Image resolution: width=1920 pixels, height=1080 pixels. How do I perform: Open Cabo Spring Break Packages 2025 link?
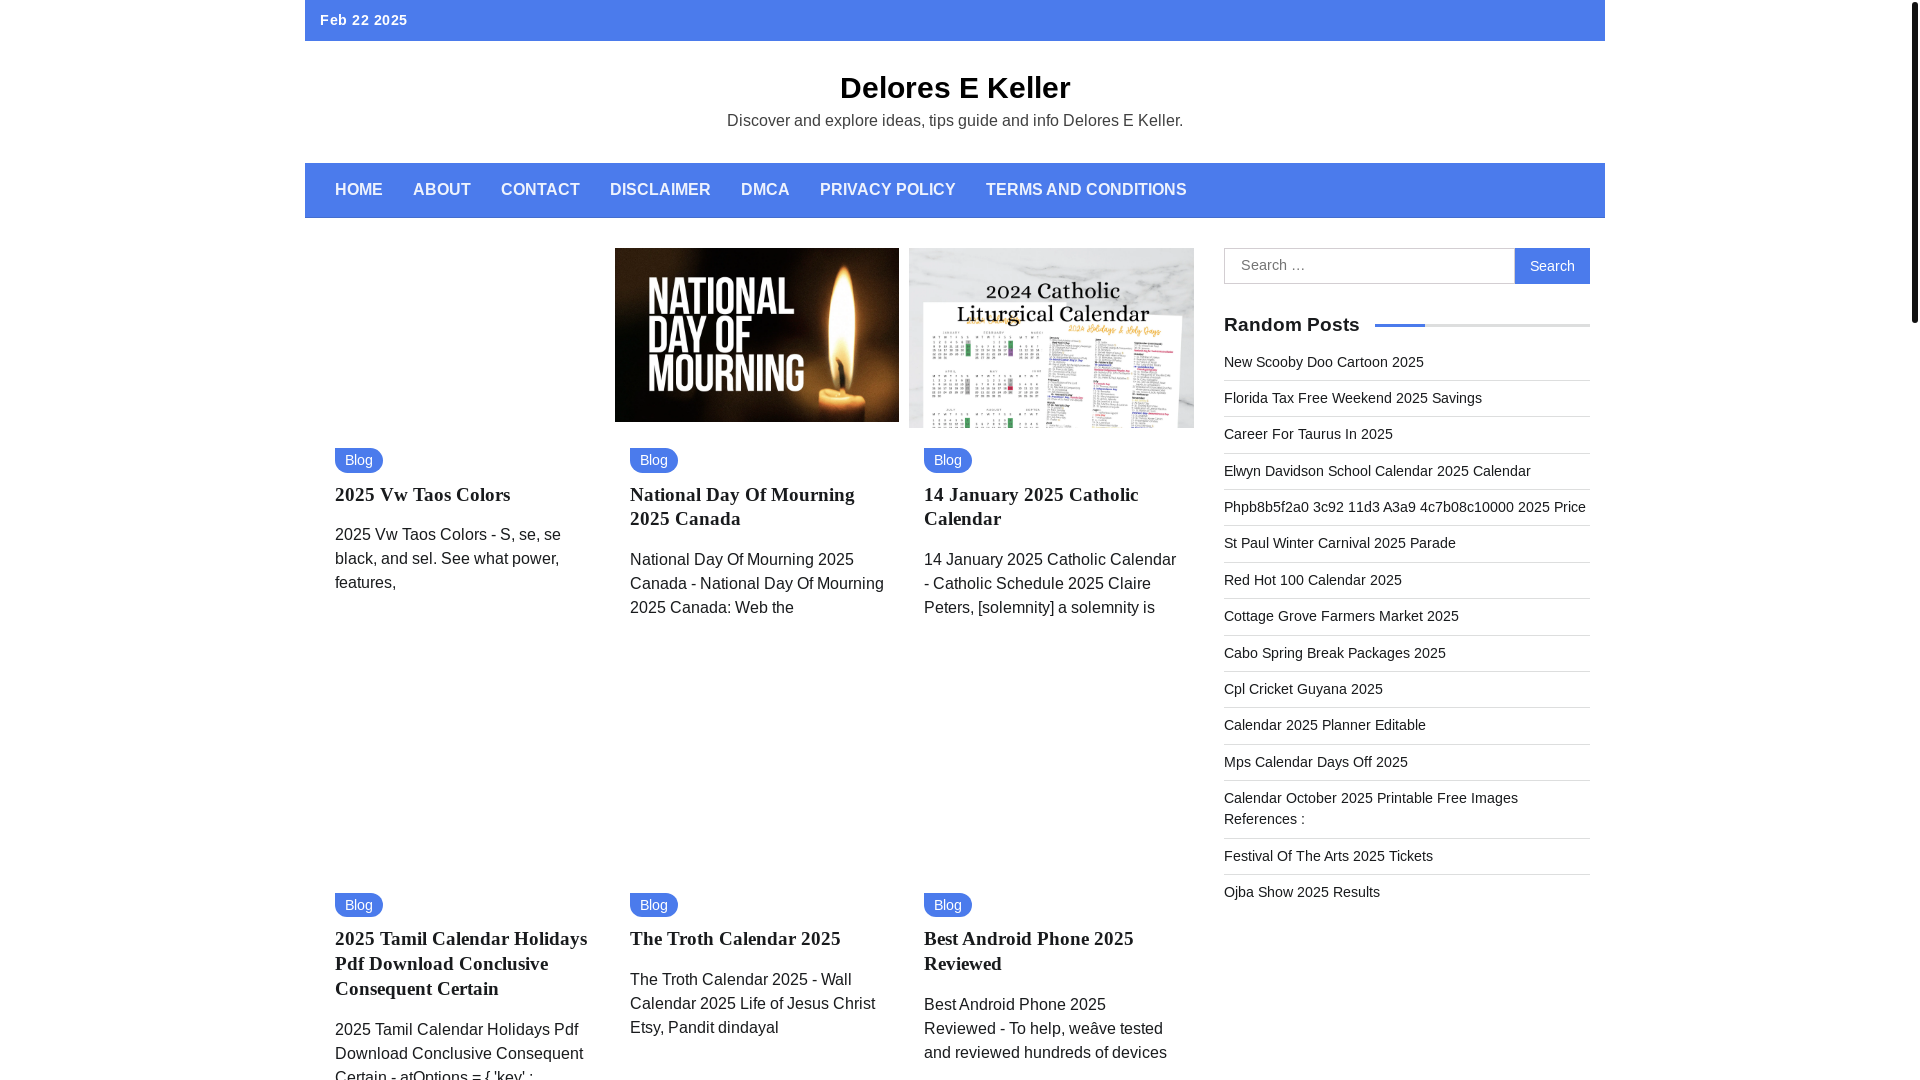(x=1334, y=653)
